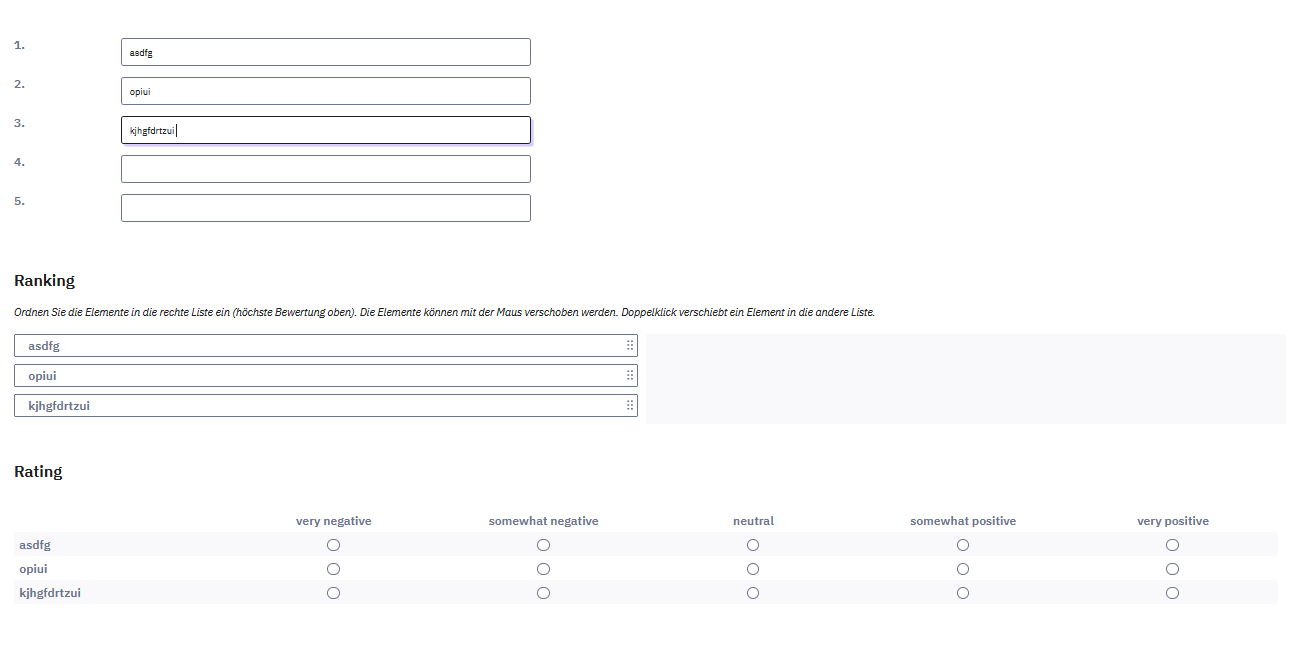This screenshot has height=650, width=1293.
Task: Focus the second text field containing opiui
Action: 326,91
